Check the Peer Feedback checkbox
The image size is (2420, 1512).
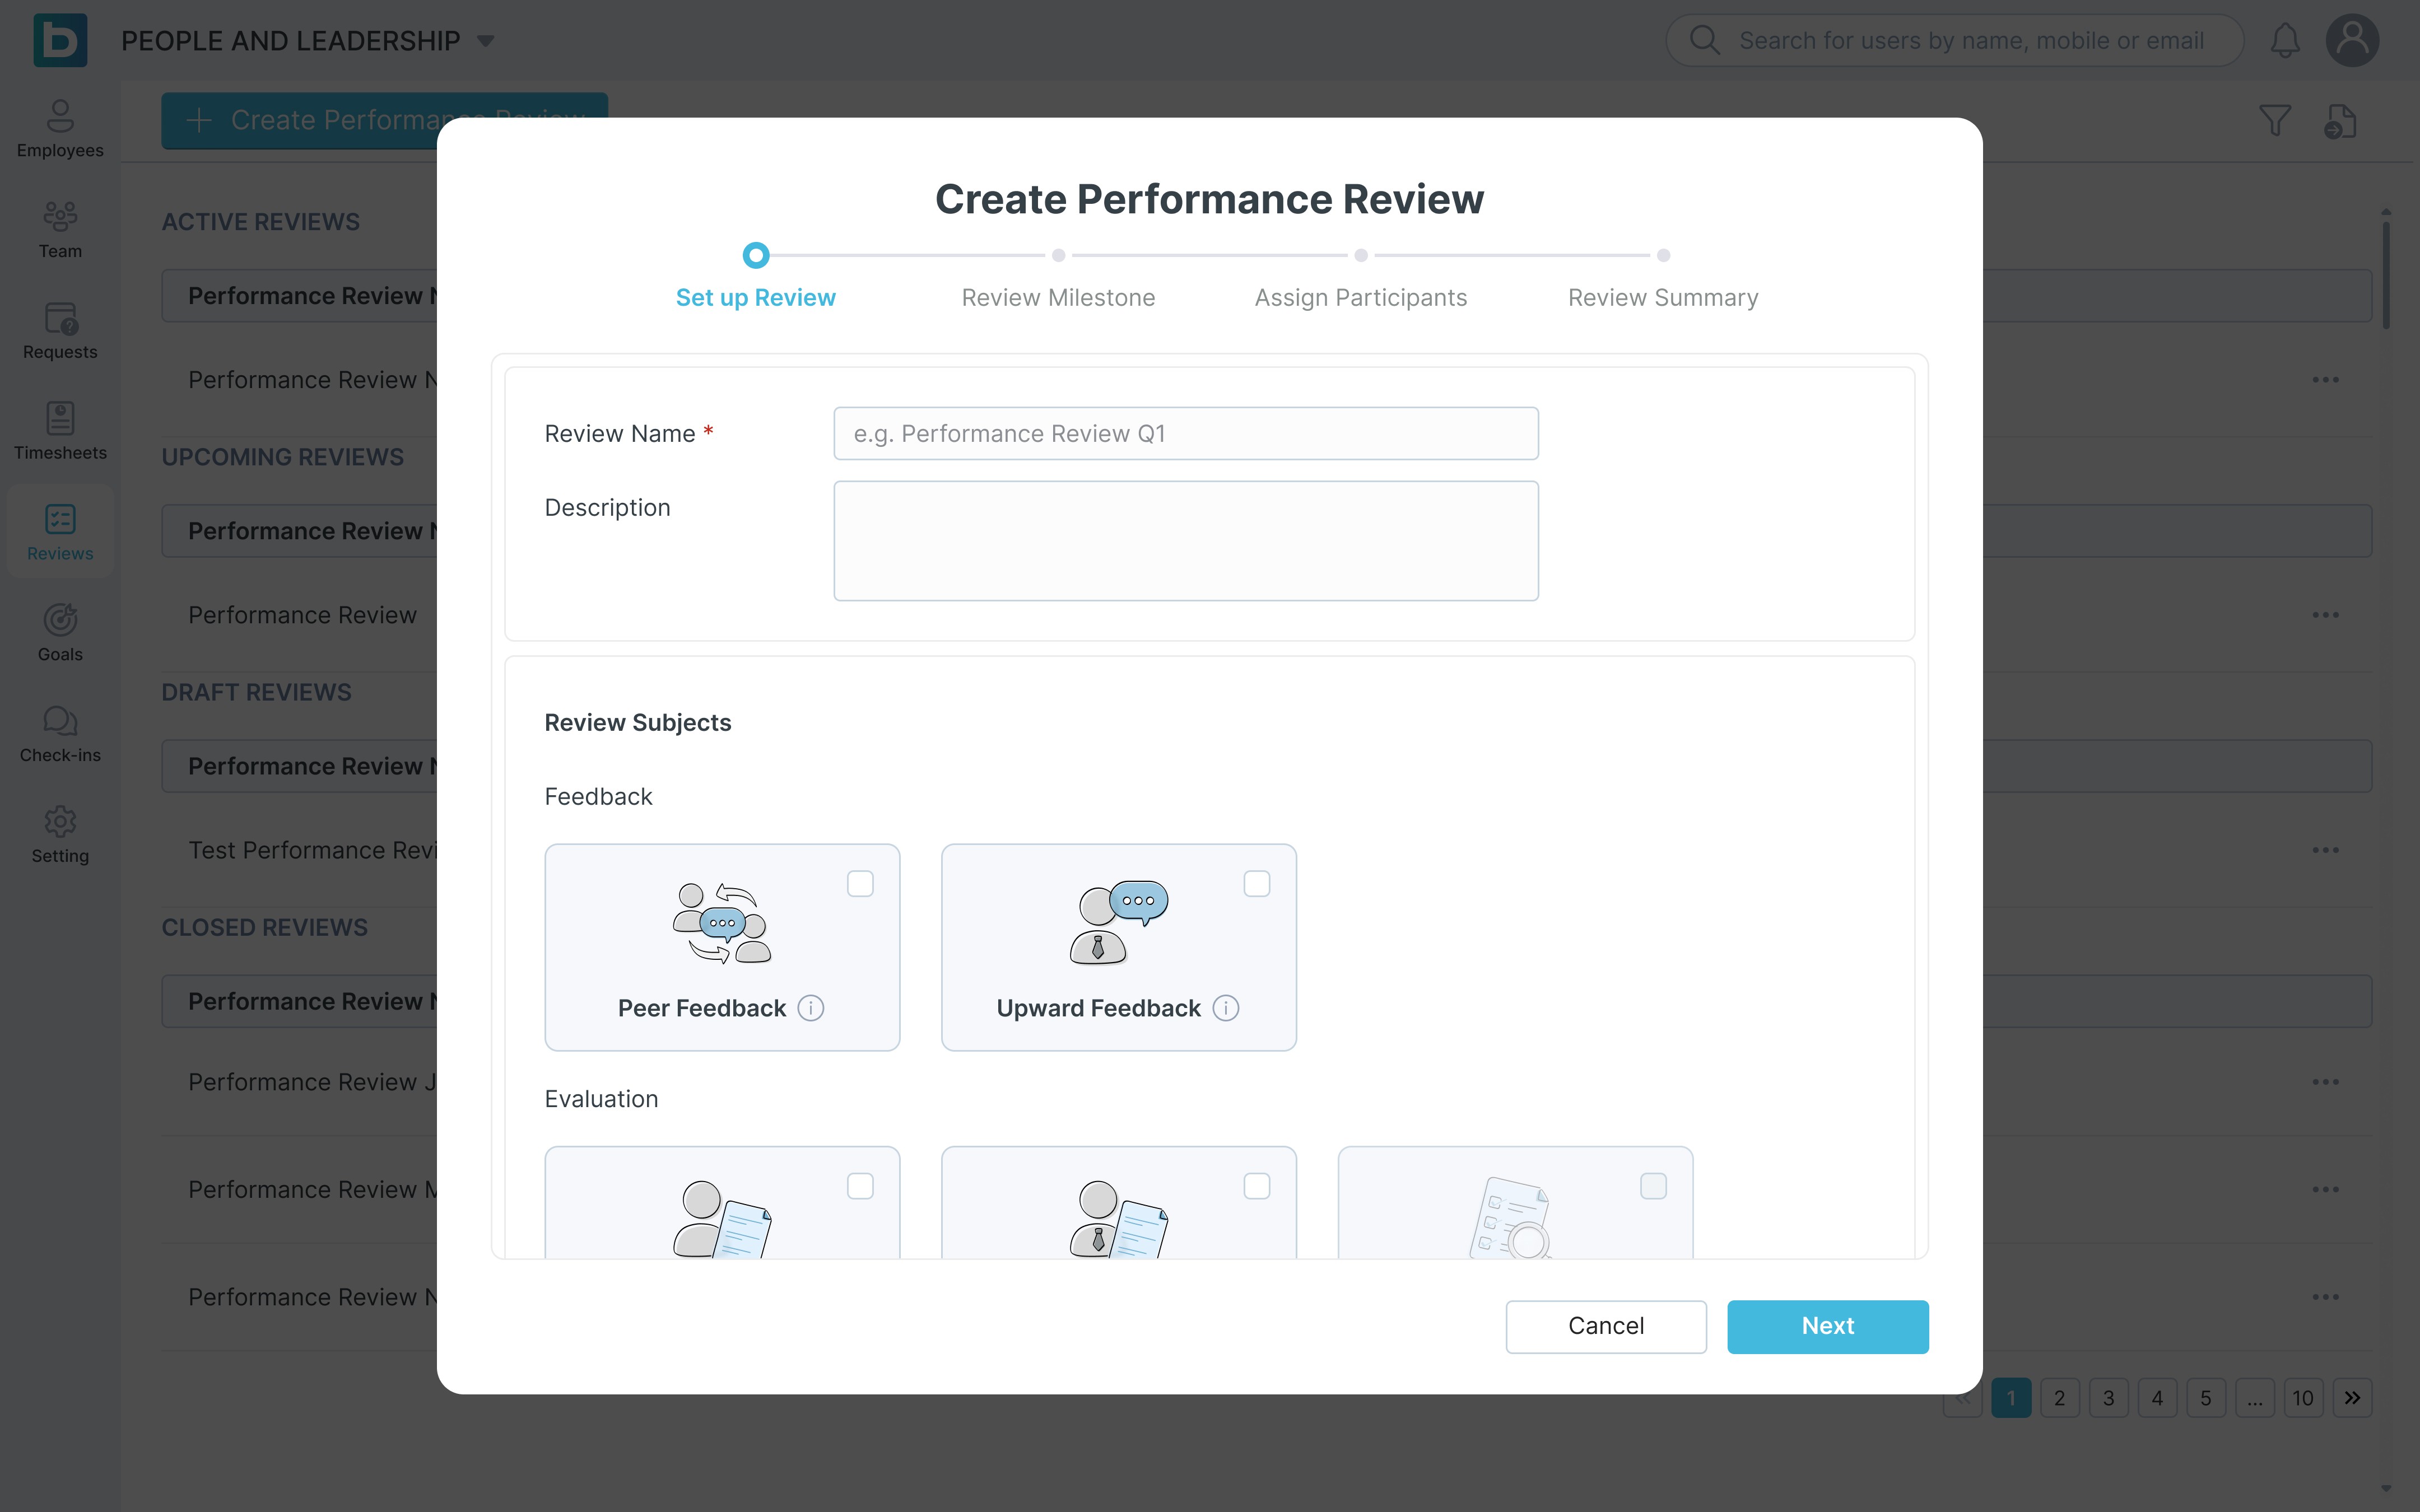pyautogui.click(x=860, y=884)
